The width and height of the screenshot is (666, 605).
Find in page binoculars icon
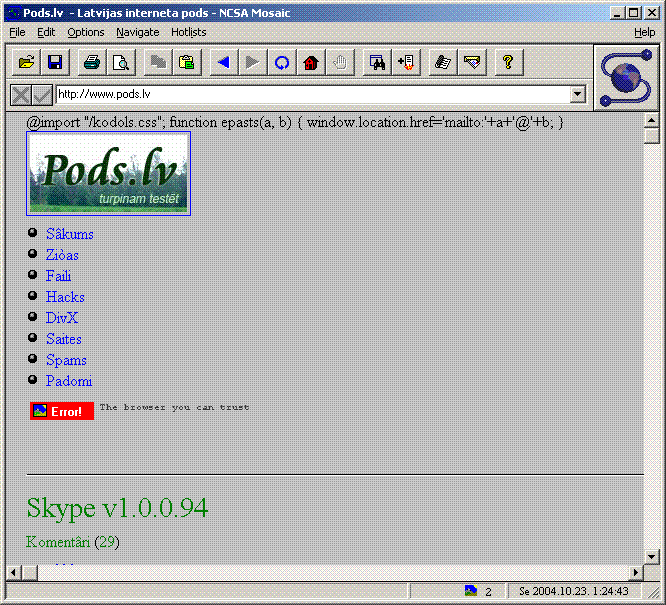click(377, 62)
